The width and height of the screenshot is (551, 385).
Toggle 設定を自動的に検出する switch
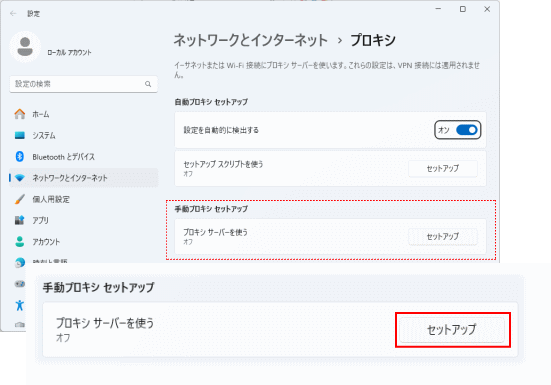pyautogui.click(x=467, y=130)
